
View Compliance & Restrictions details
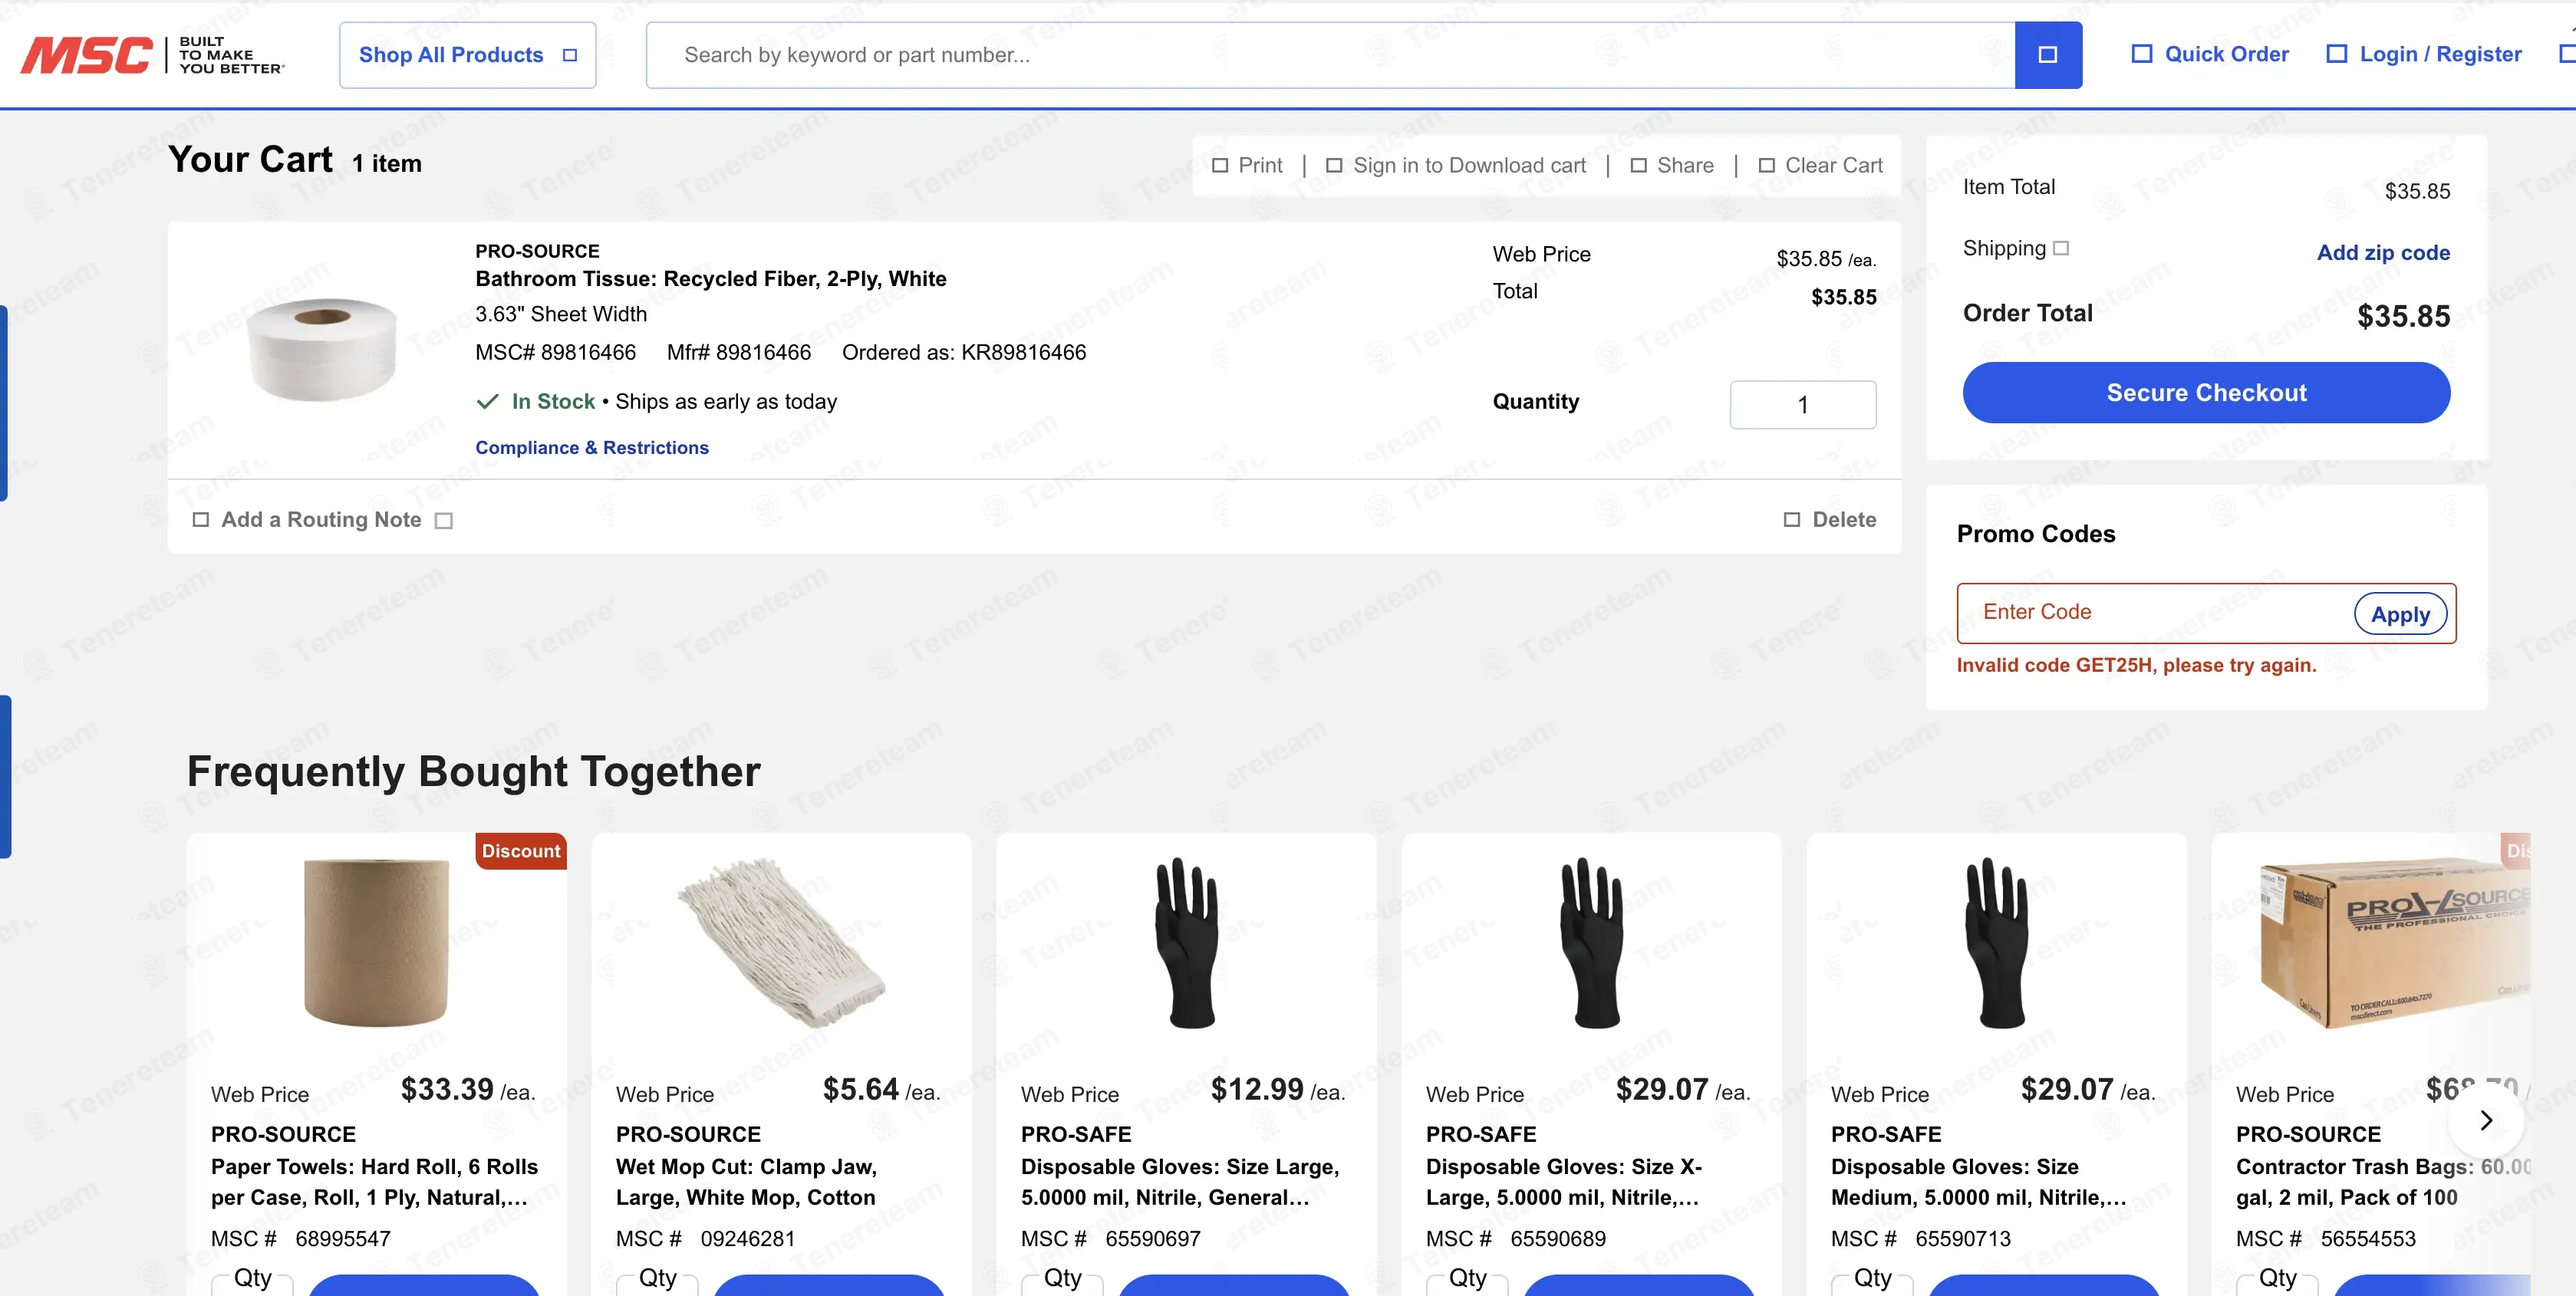click(x=592, y=448)
